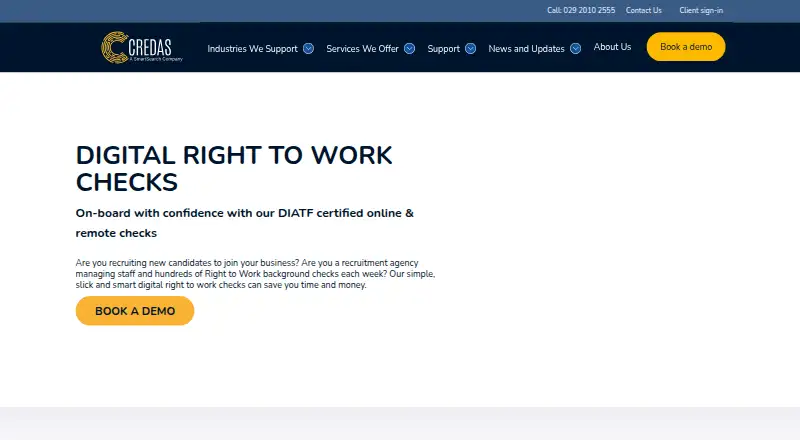The image size is (800, 440).
Task: Open the Support menu item
Action: click(x=443, y=48)
